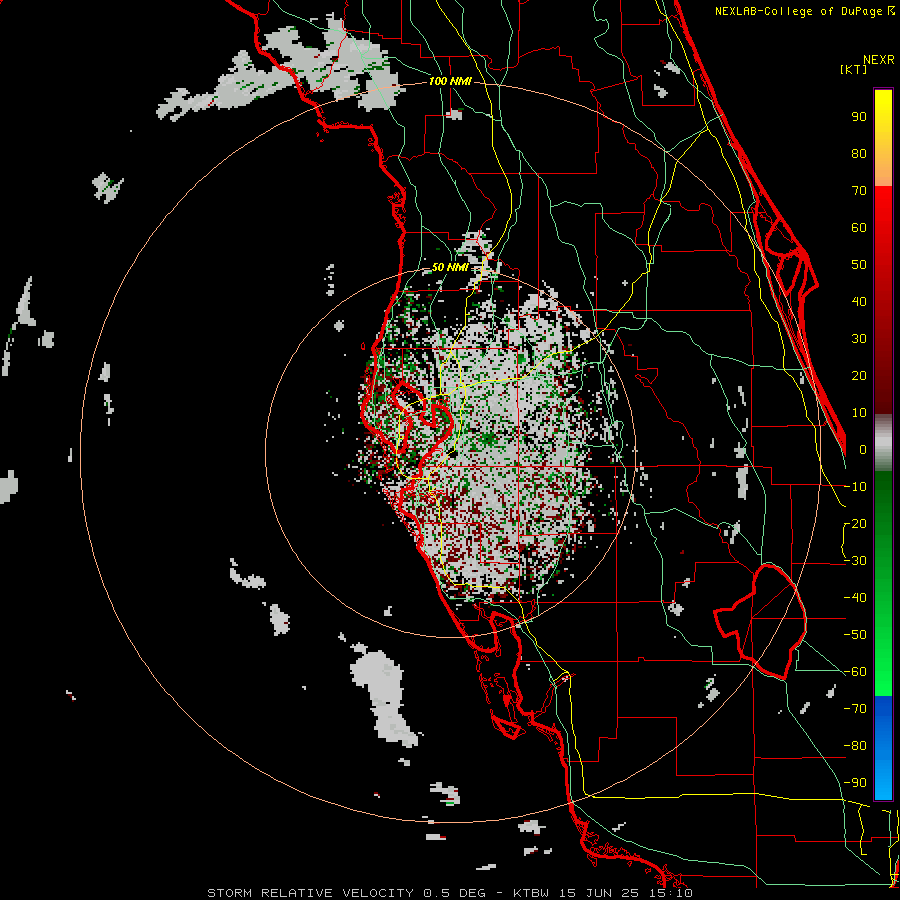Image resolution: width=900 pixels, height=900 pixels.
Task: Click the positive 90 knot scale label
Action: click(859, 117)
